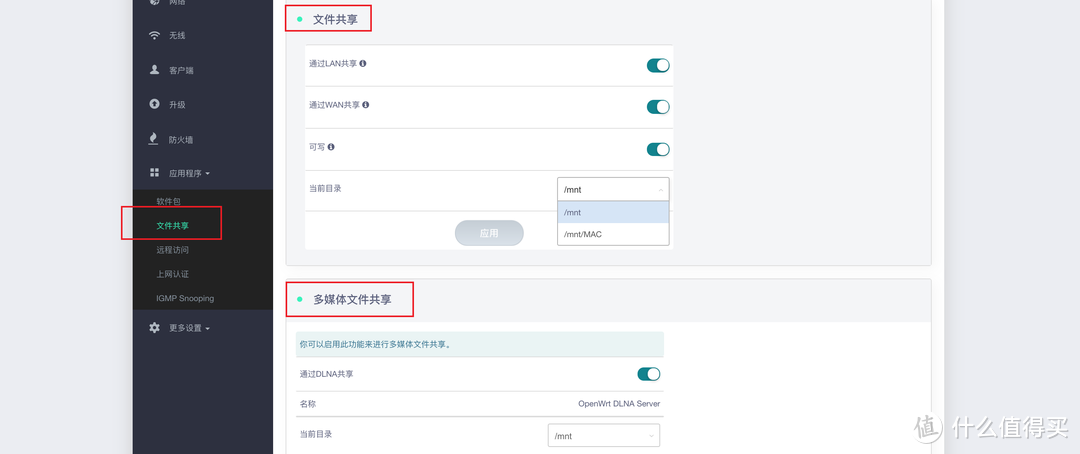Collapse the file sharing 当前目录 dropdown
1080x454 pixels.
tap(613, 189)
